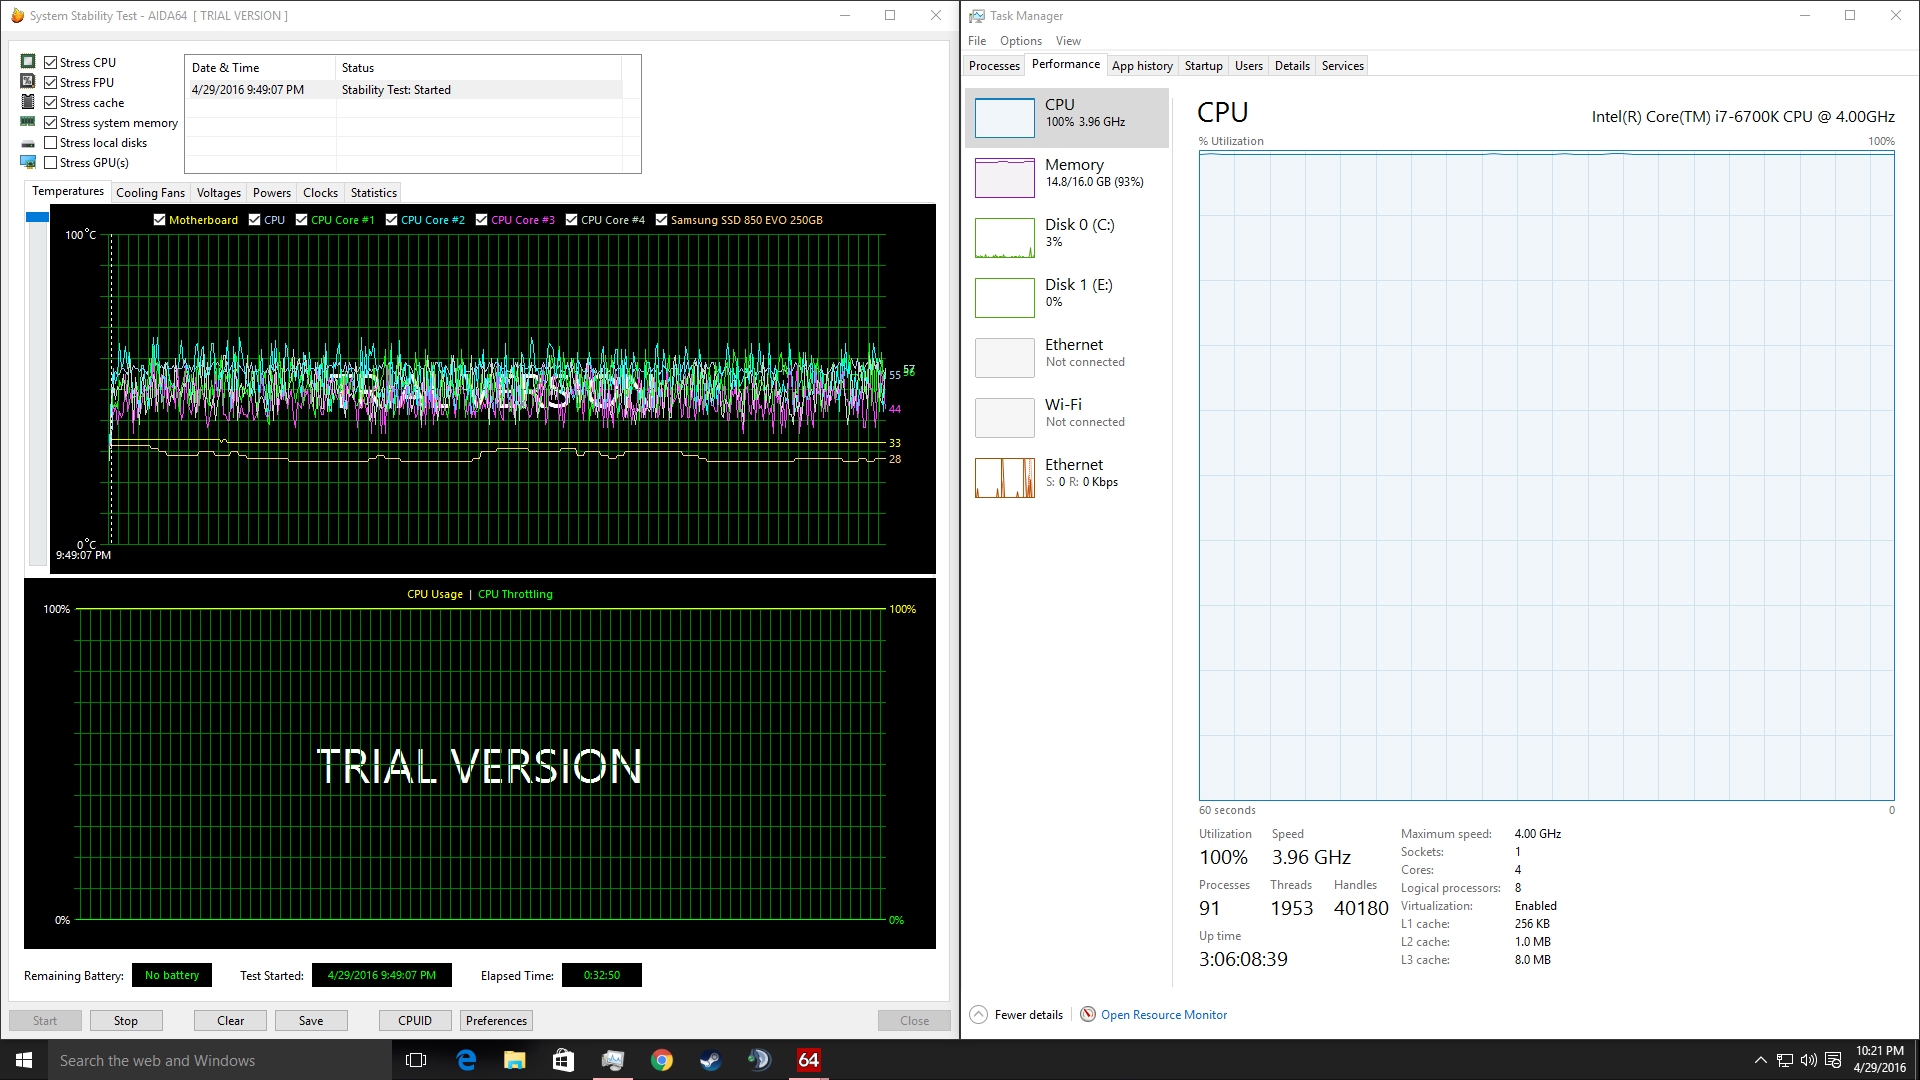Open Microsoft Edge from the taskbar
1920x1080 pixels.
pyautogui.click(x=466, y=1060)
